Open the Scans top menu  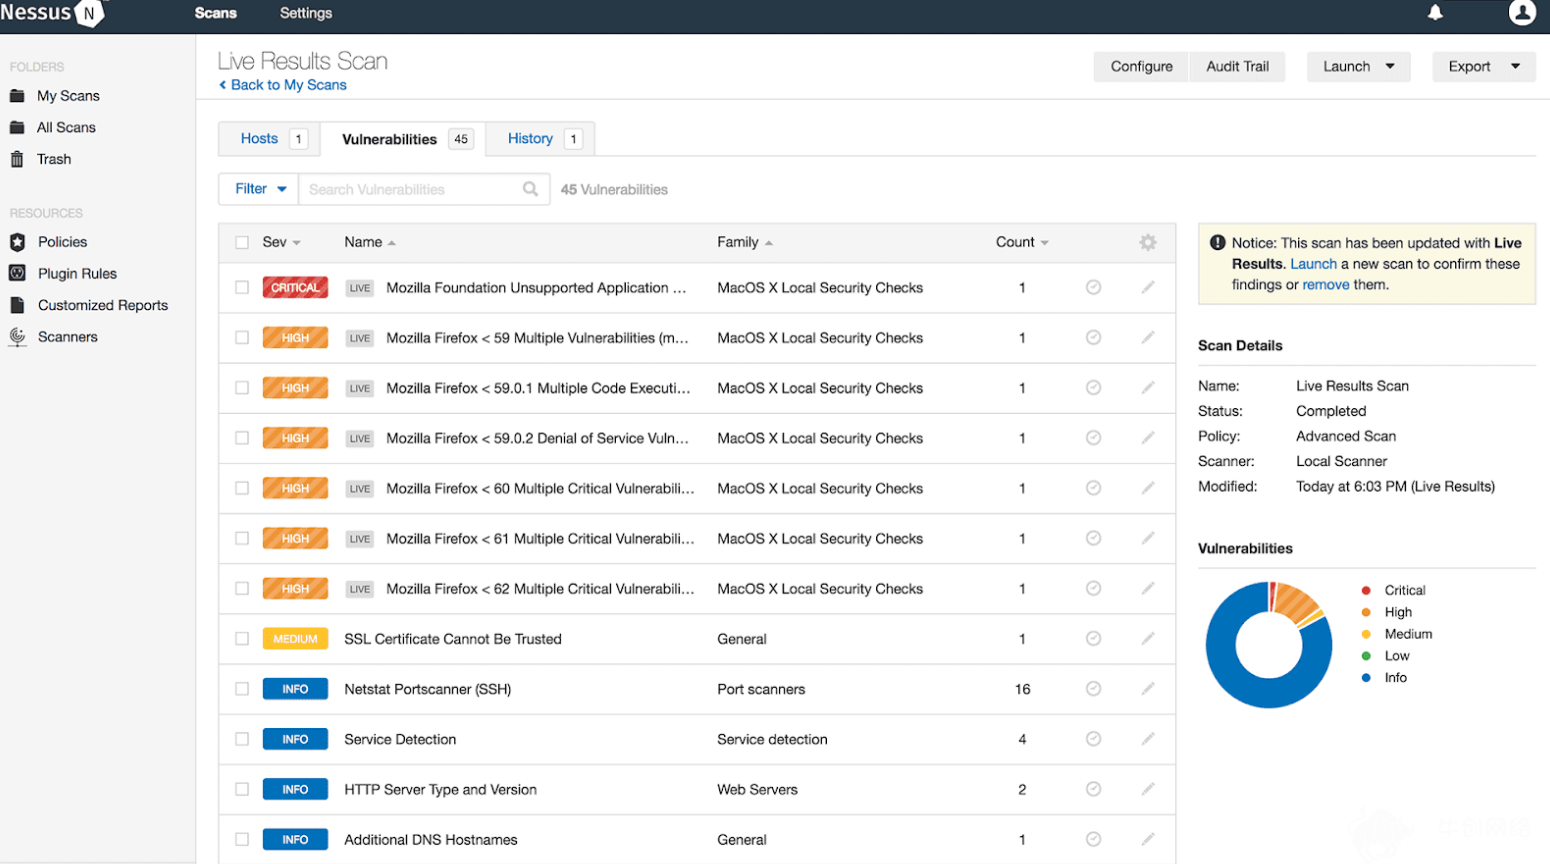pyautogui.click(x=216, y=13)
